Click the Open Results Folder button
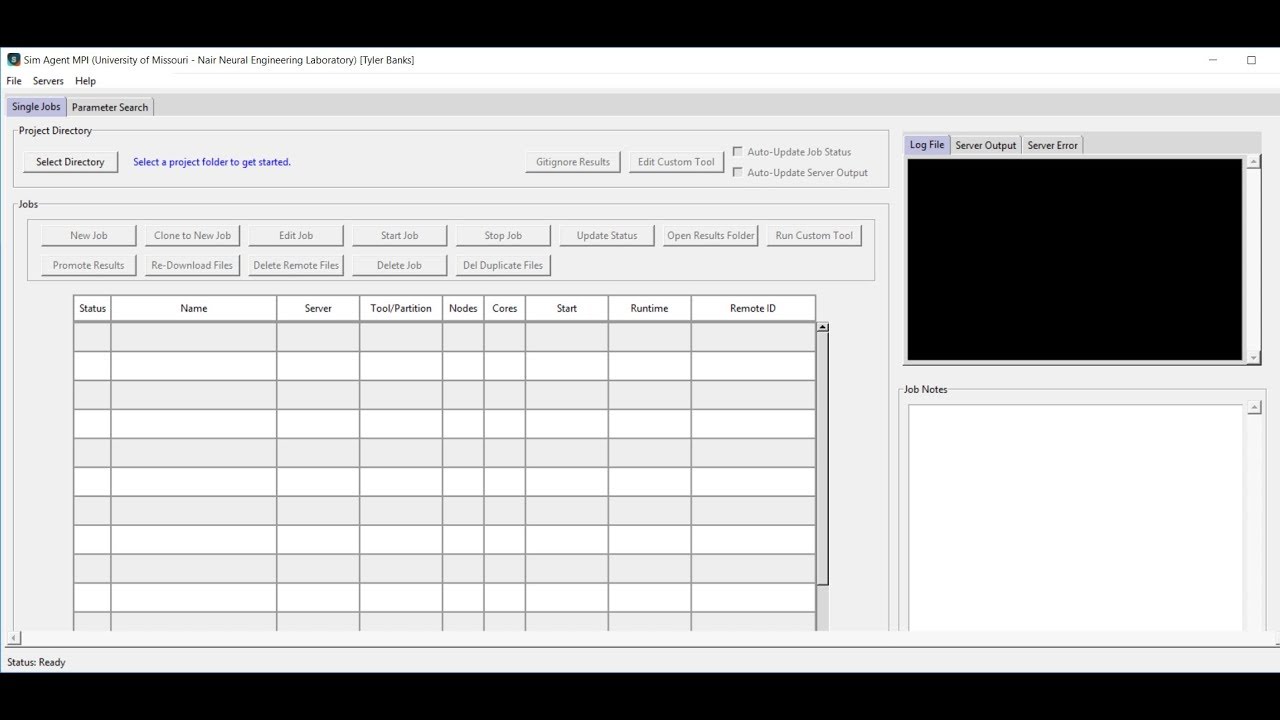Image resolution: width=1280 pixels, height=720 pixels. tap(711, 236)
